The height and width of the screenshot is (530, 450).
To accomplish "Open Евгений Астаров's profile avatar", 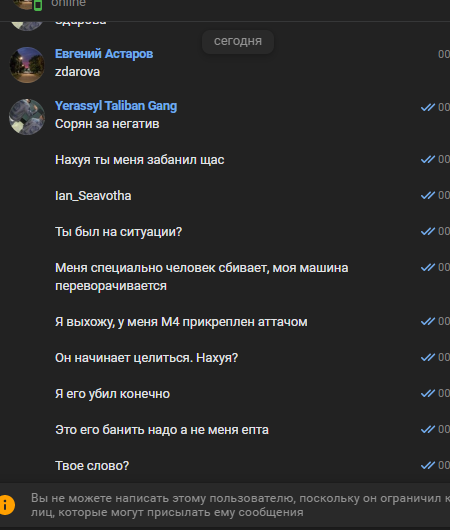I will click(x=27, y=65).
